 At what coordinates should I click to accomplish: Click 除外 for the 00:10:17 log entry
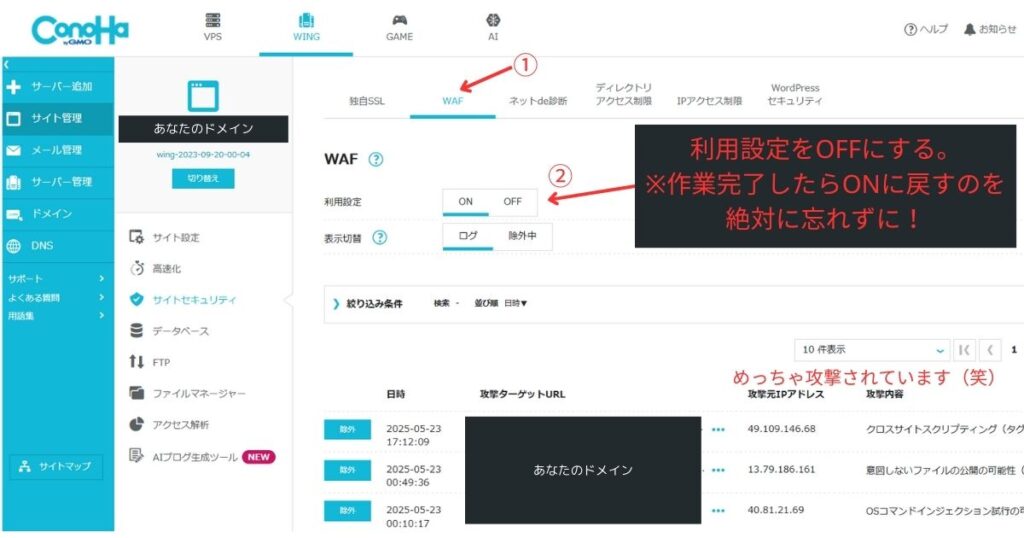(x=347, y=511)
